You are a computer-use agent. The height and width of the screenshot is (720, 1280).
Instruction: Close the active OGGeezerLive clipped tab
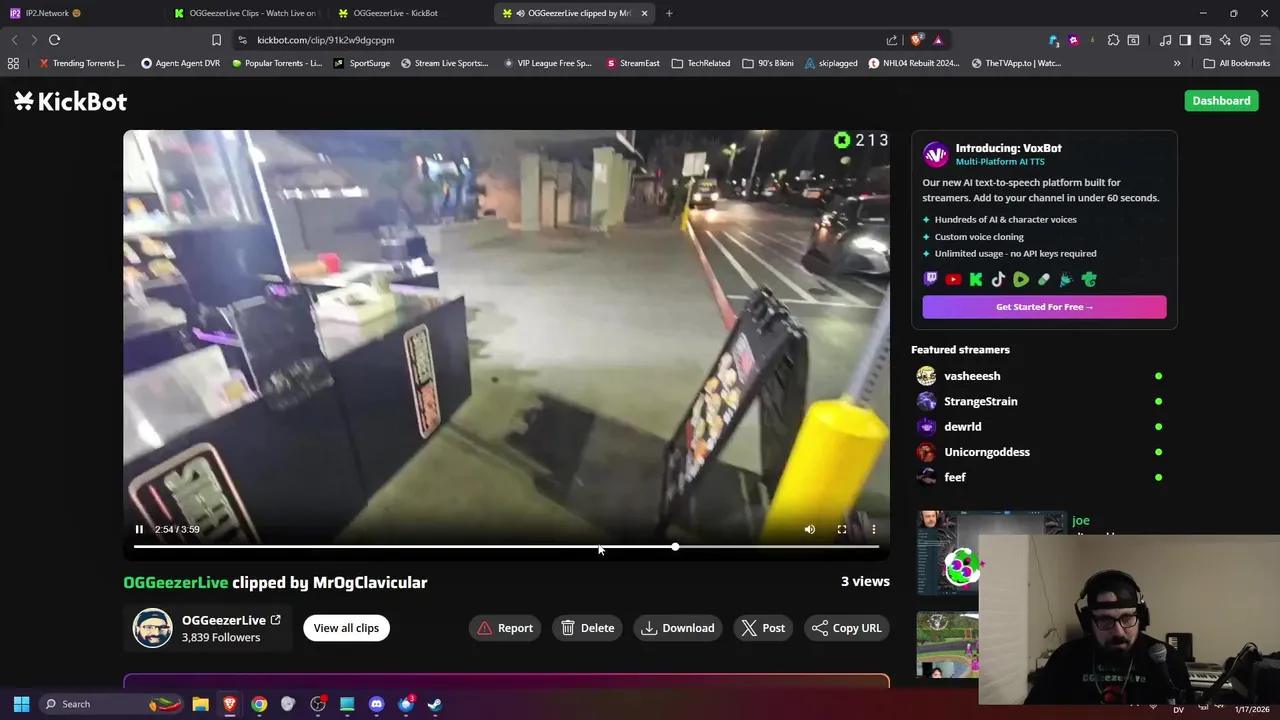(644, 13)
